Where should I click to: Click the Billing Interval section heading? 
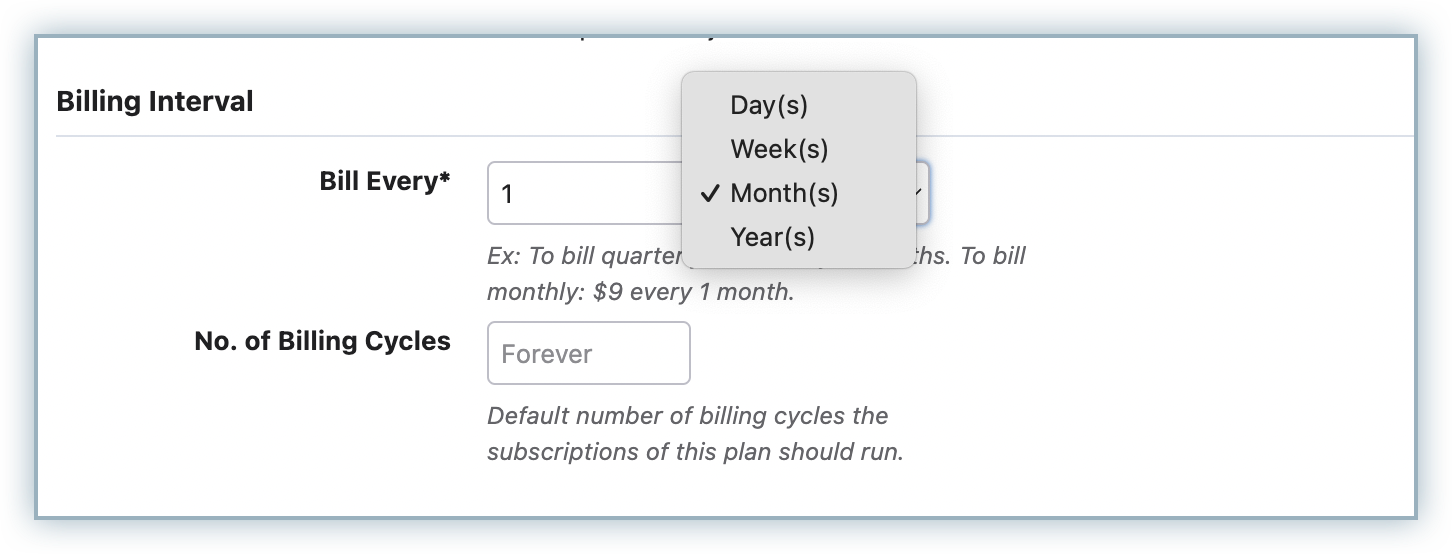[155, 101]
